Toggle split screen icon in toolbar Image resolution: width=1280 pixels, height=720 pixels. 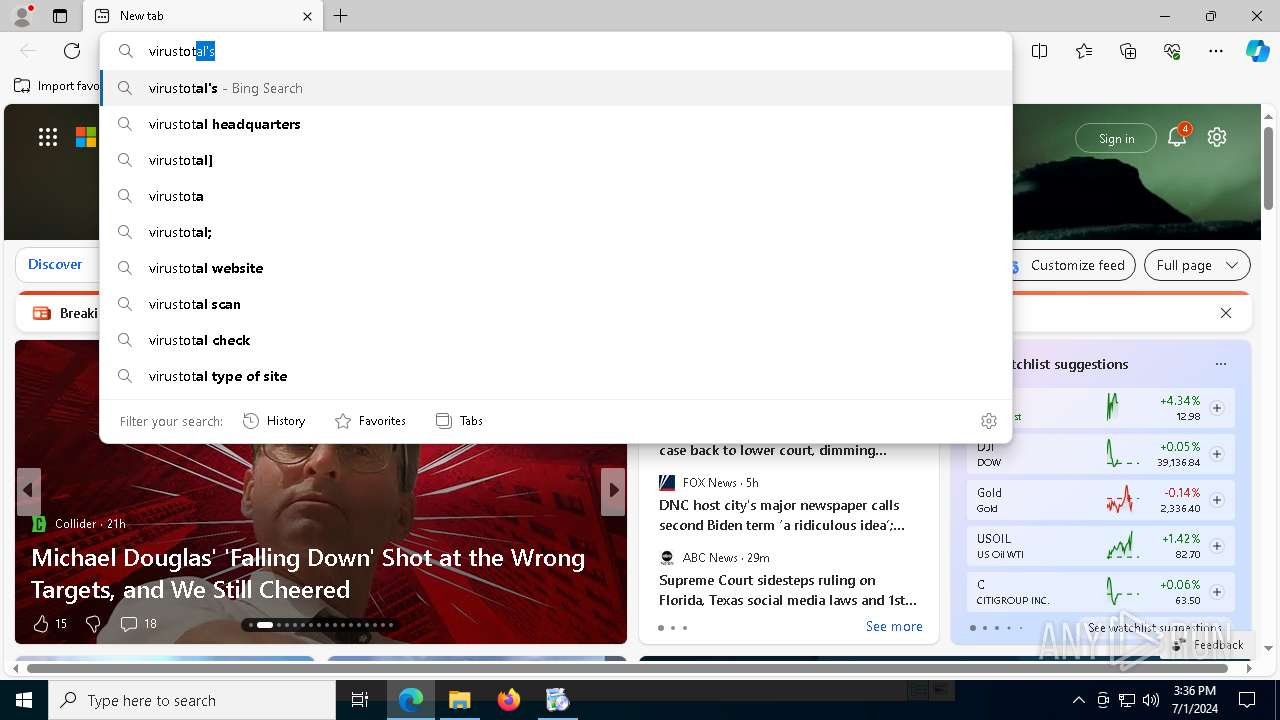tap(1040, 51)
